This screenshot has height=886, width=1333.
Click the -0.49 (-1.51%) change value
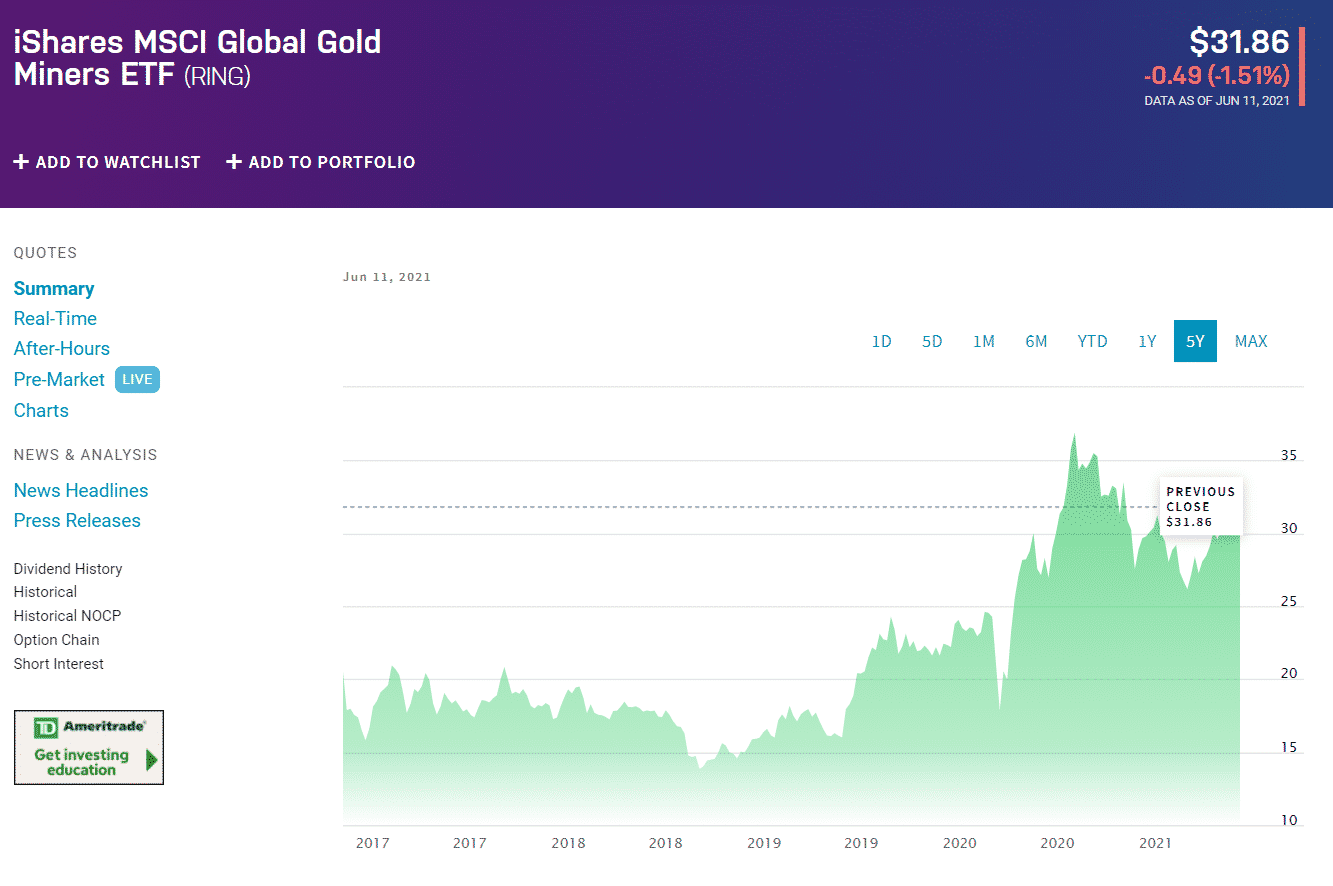[x=1217, y=75]
